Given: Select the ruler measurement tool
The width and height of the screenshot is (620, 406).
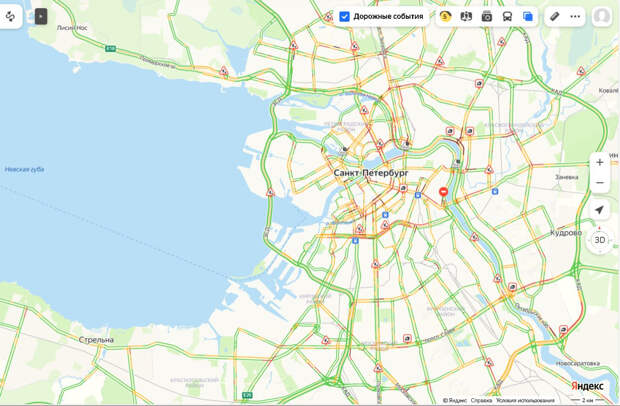Looking at the screenshot, I should pos(555,17).
